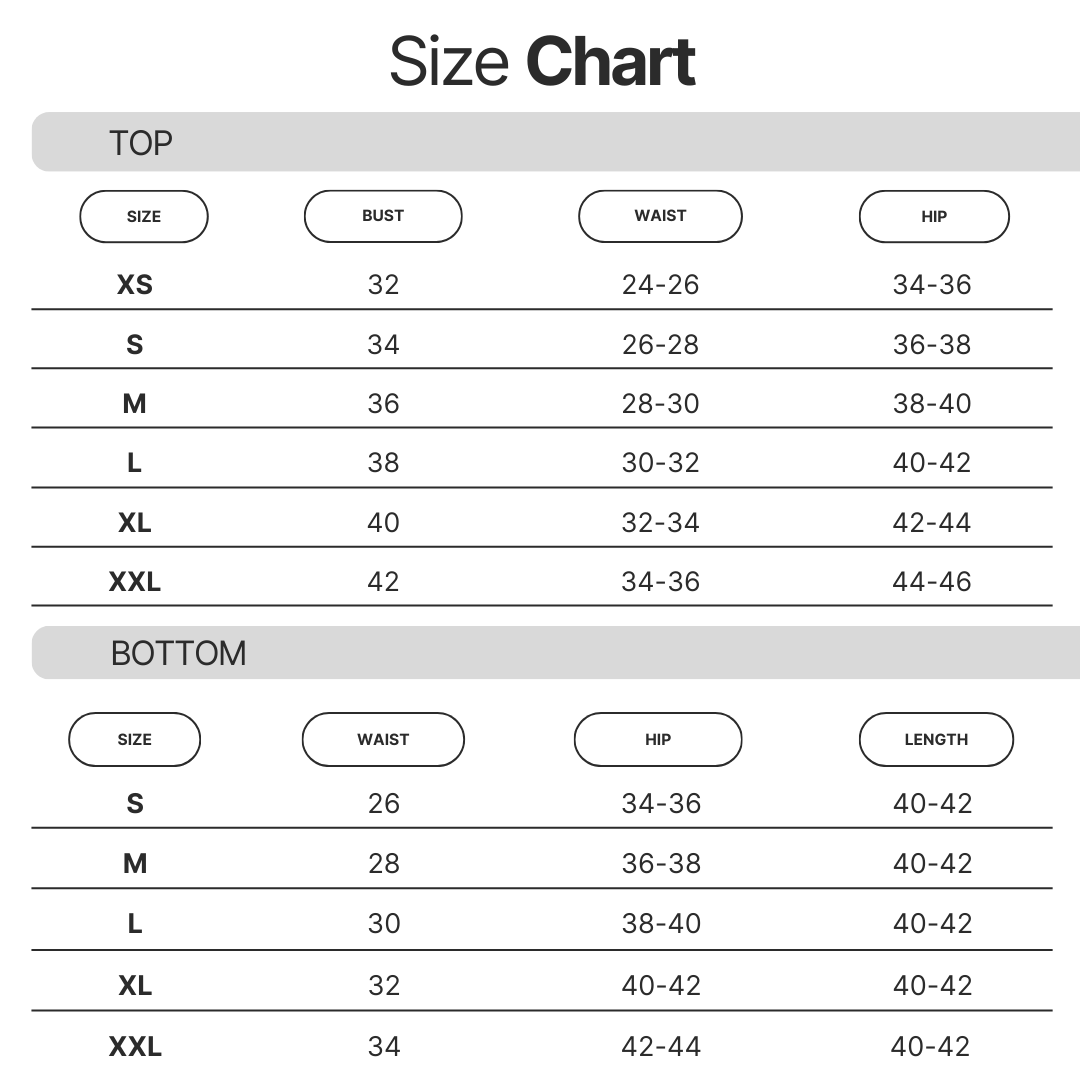Click the SIZE pill in TOP section
1080x1080 pixels.
click(144, 216)
